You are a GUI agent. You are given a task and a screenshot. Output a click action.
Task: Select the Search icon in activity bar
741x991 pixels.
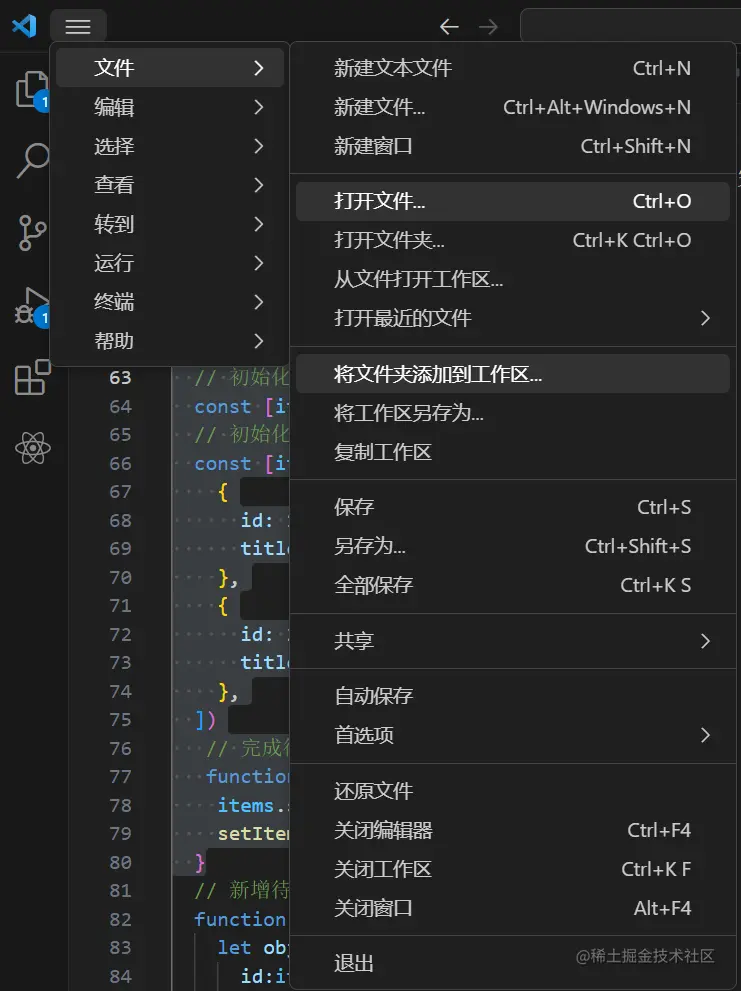31,160
